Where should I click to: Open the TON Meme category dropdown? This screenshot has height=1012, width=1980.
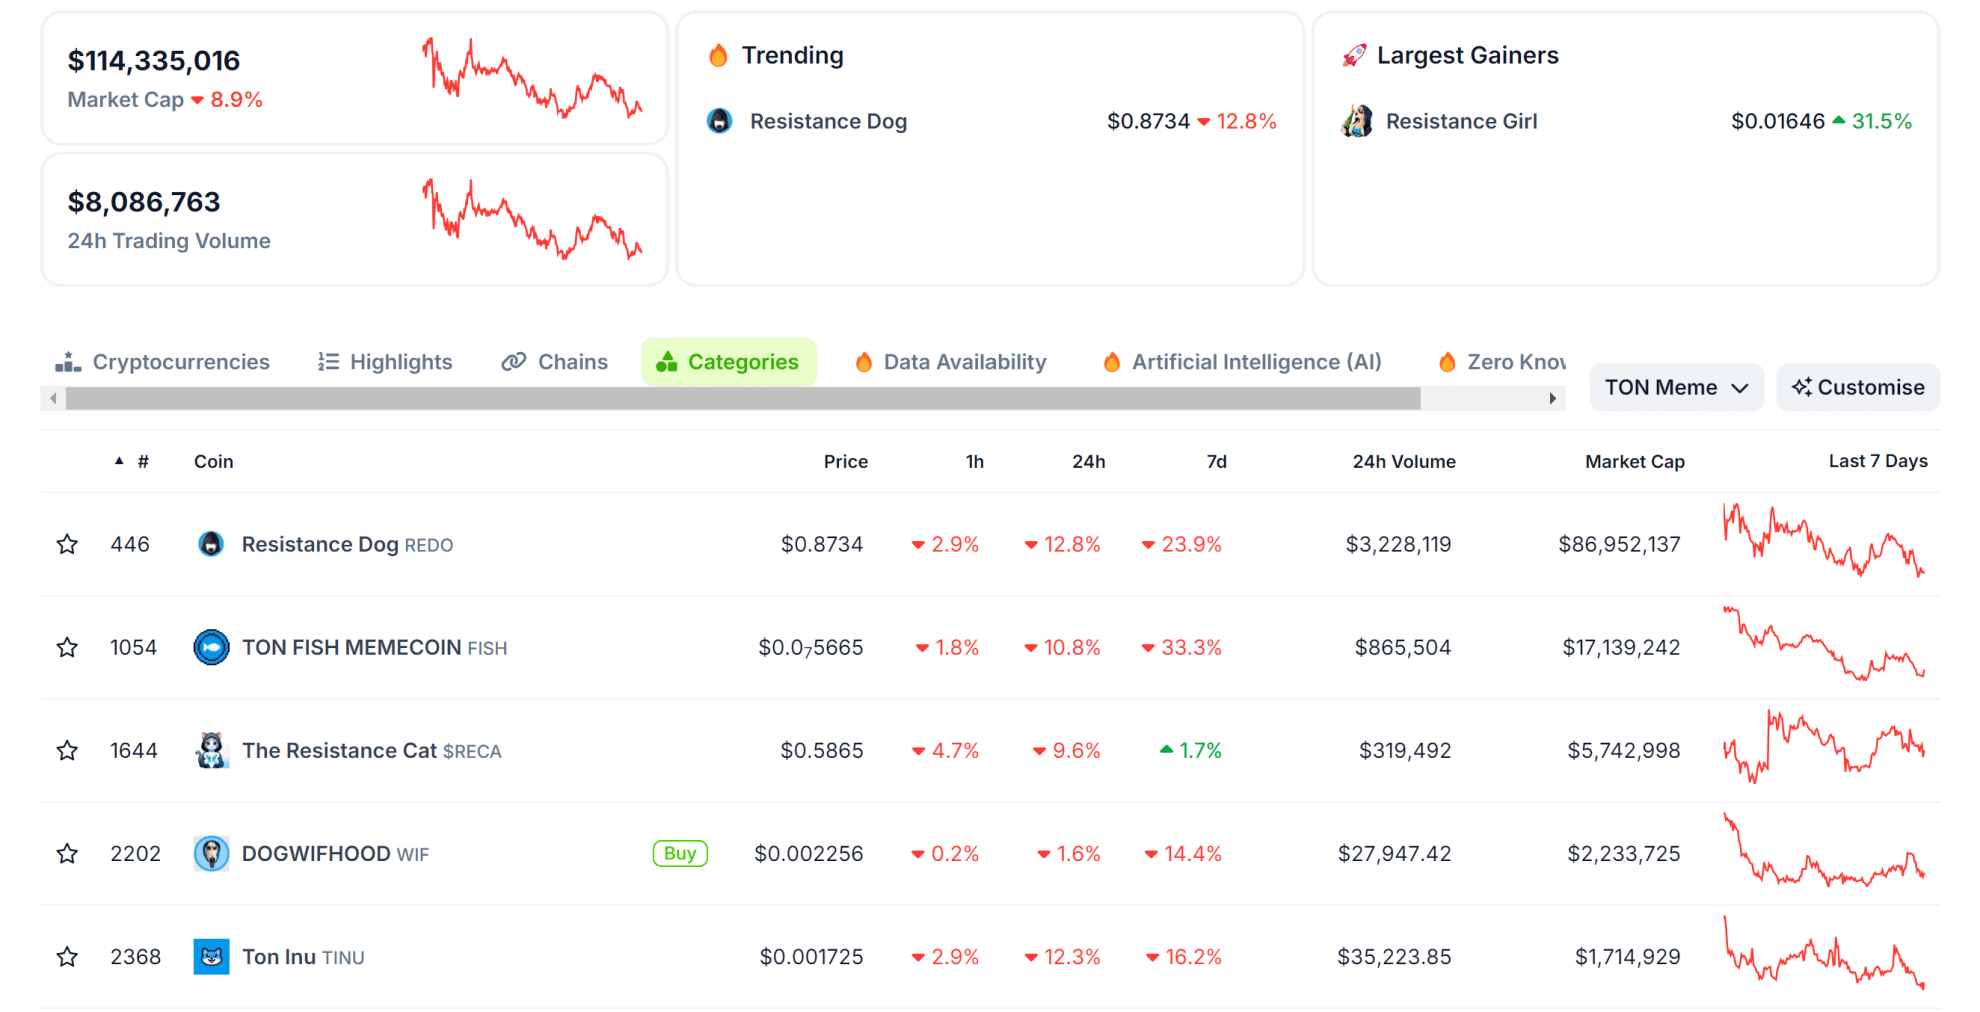[x=1676, y=387]
